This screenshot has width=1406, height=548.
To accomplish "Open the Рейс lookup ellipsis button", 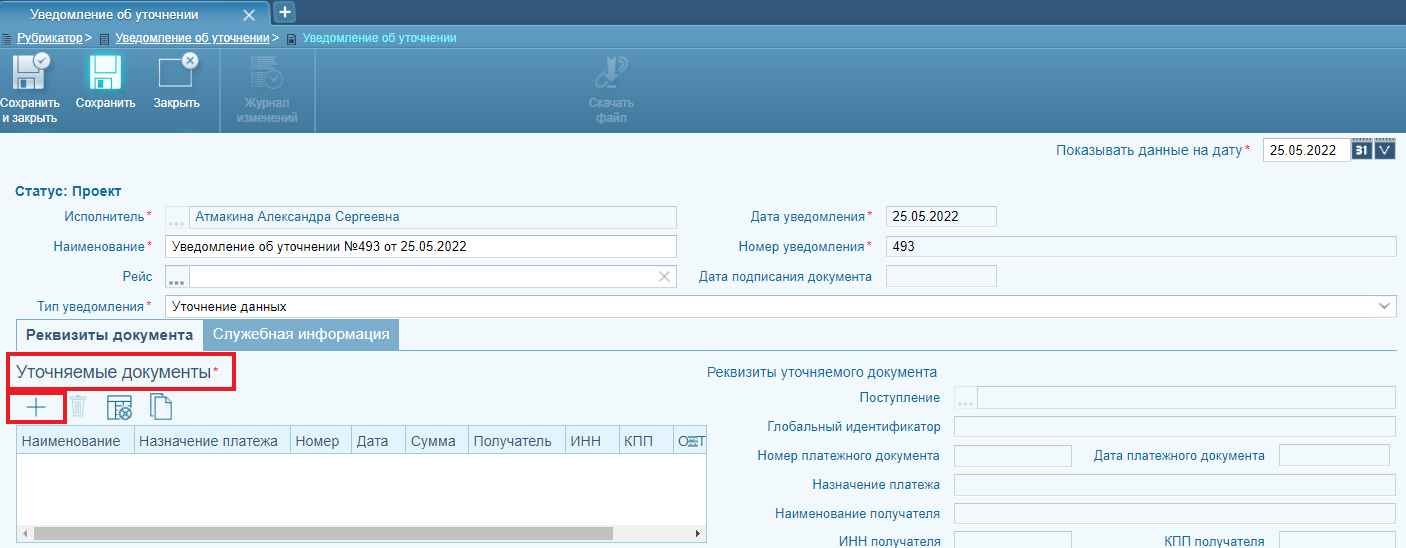I will point(176,277).
